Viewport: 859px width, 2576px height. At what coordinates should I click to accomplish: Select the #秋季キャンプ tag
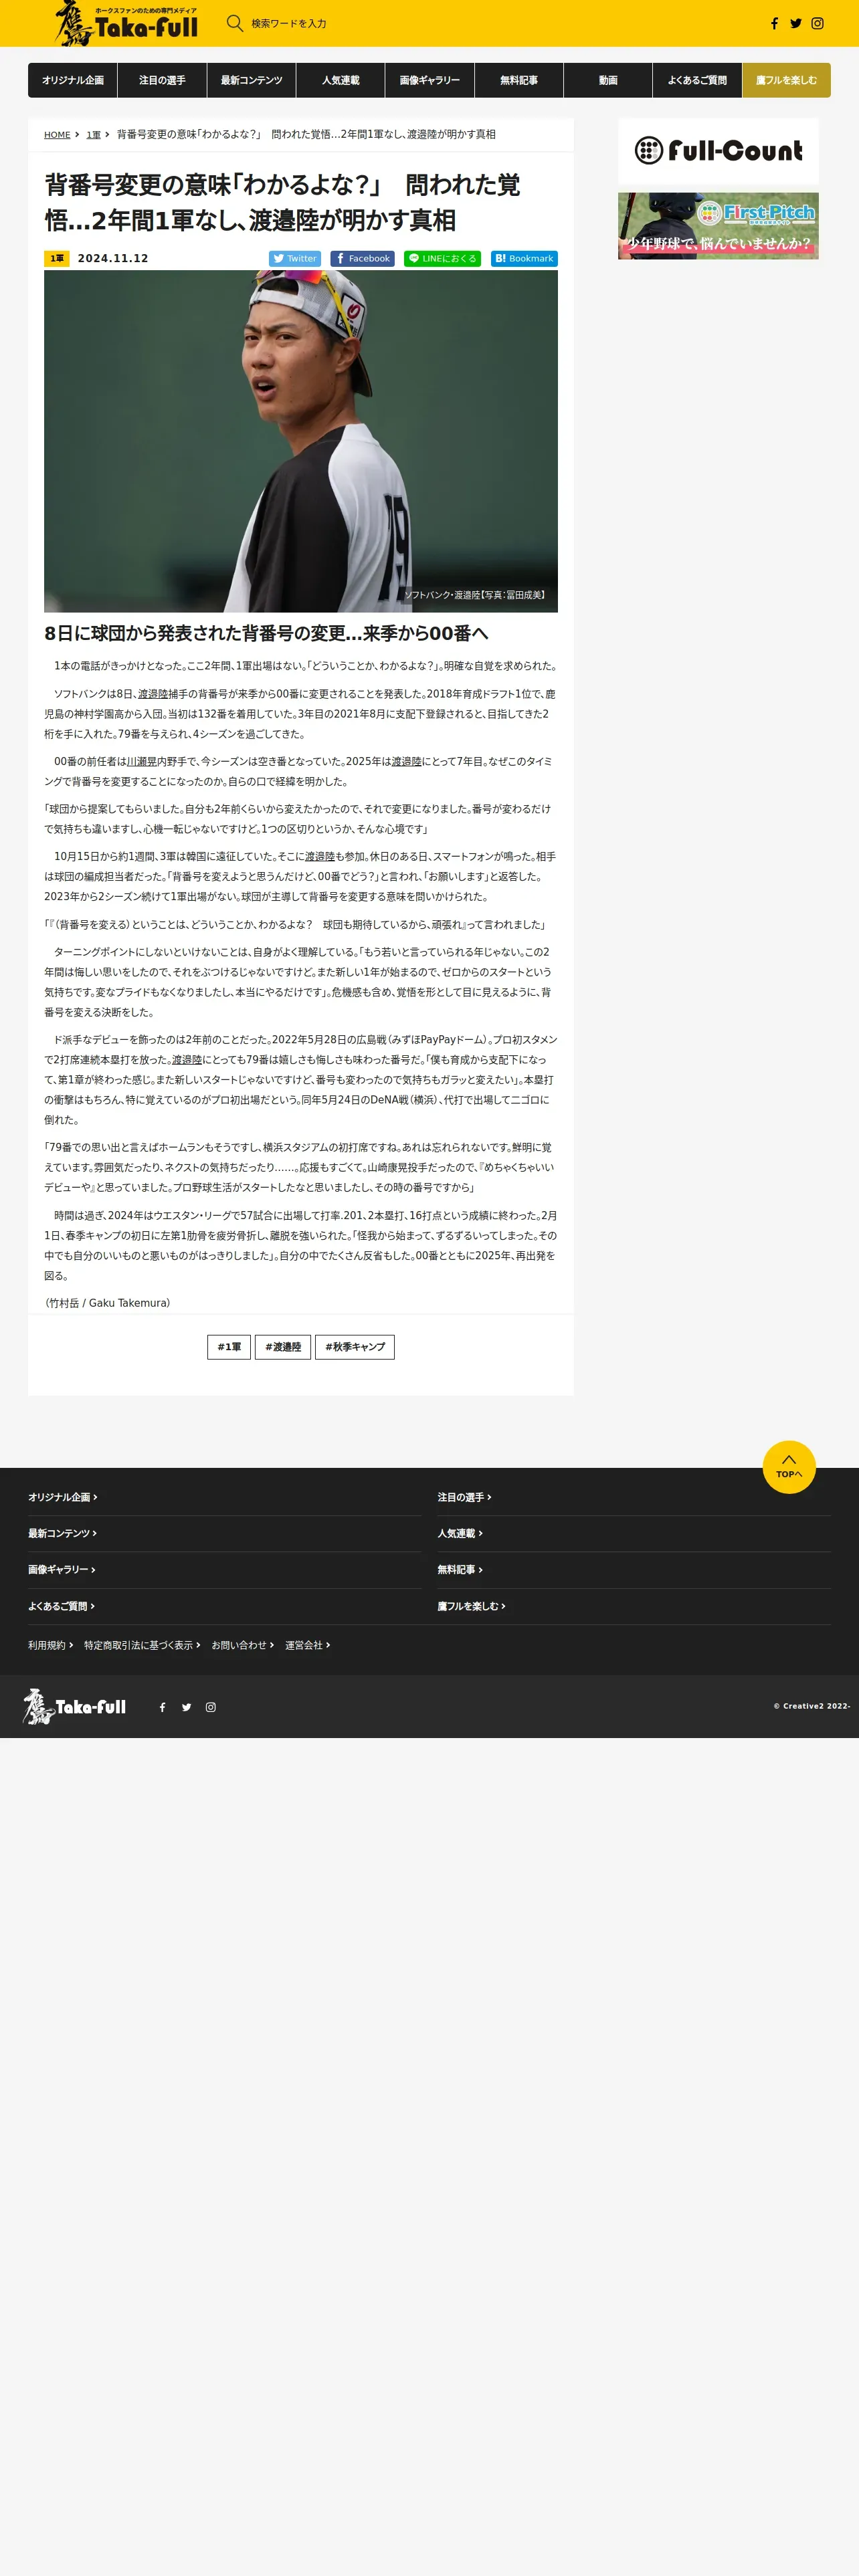coord(355,1347)
